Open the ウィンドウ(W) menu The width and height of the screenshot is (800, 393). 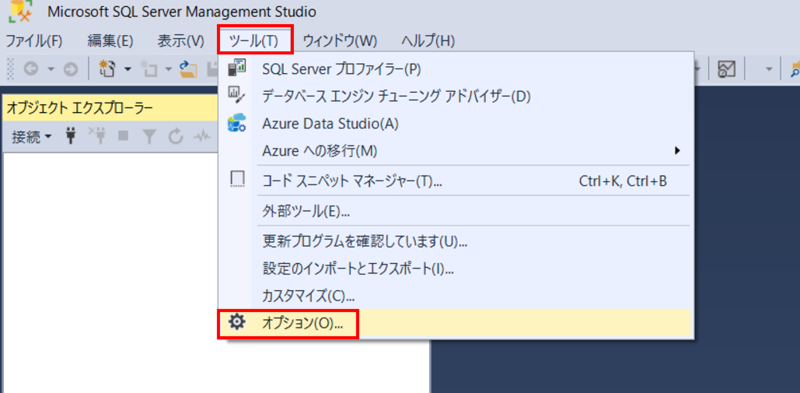pos(340,41)
